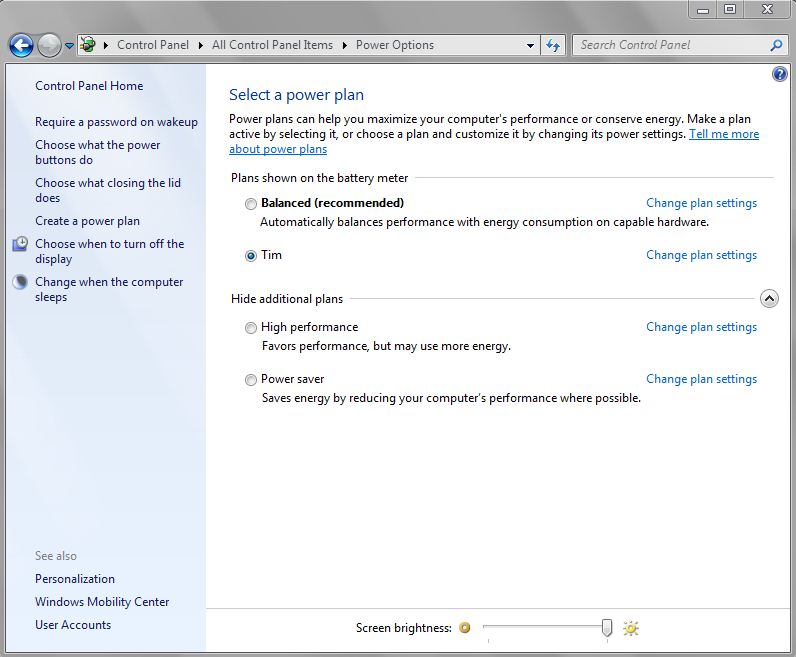The height and width of the screenshot is (657, 796).
Task: Open address bar history dropdown
Action: click(x=530, y=45)
